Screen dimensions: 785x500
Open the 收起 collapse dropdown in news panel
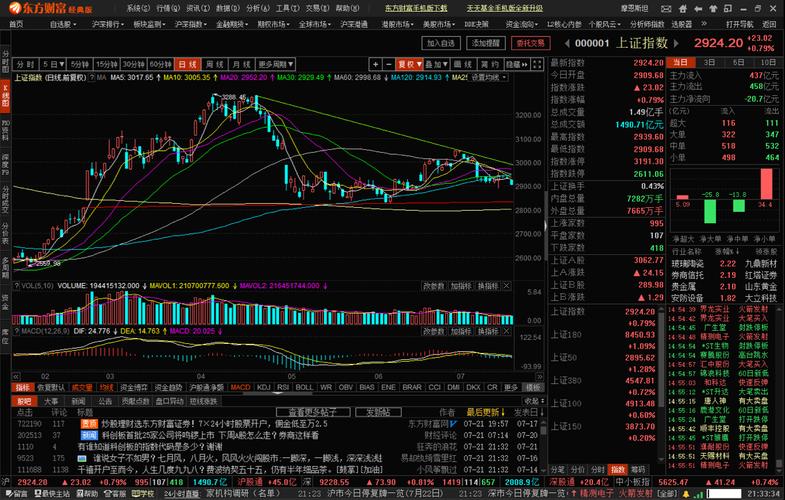click(x=534, y=401)
